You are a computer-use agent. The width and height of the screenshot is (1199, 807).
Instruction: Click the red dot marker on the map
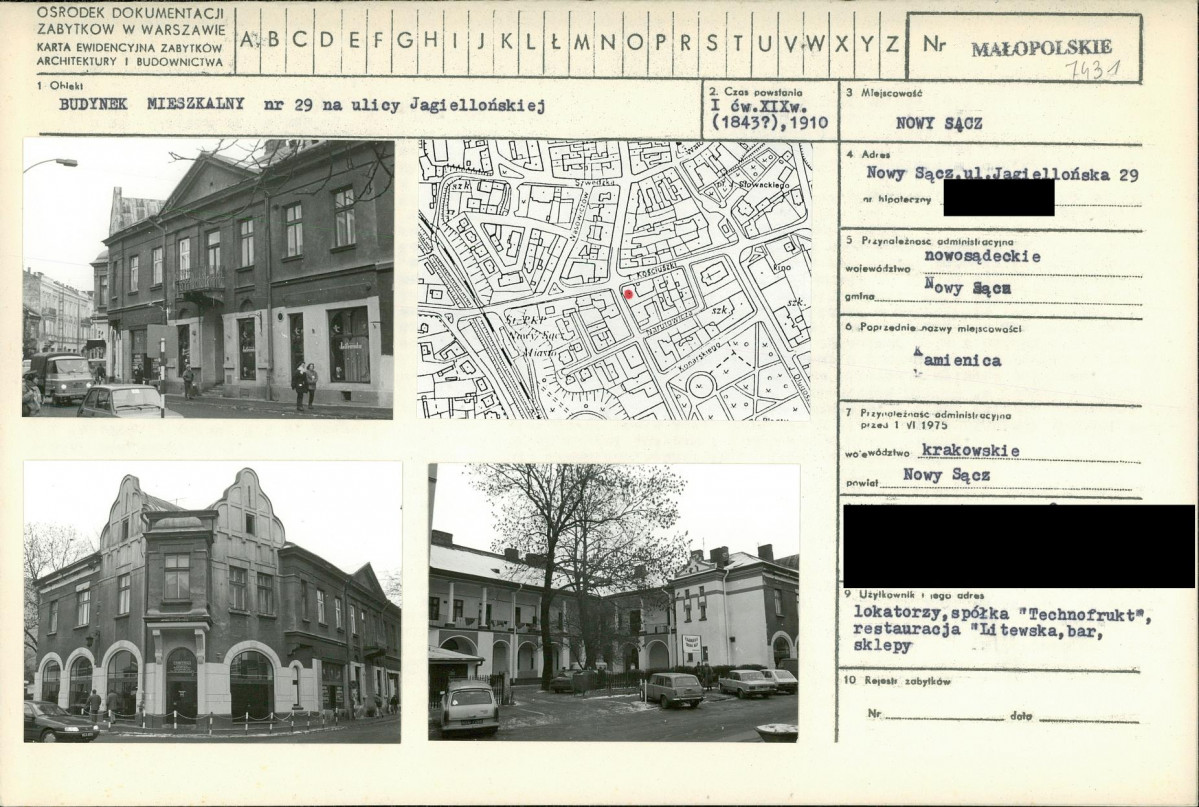pyautogui.click(x=628, y=294)
